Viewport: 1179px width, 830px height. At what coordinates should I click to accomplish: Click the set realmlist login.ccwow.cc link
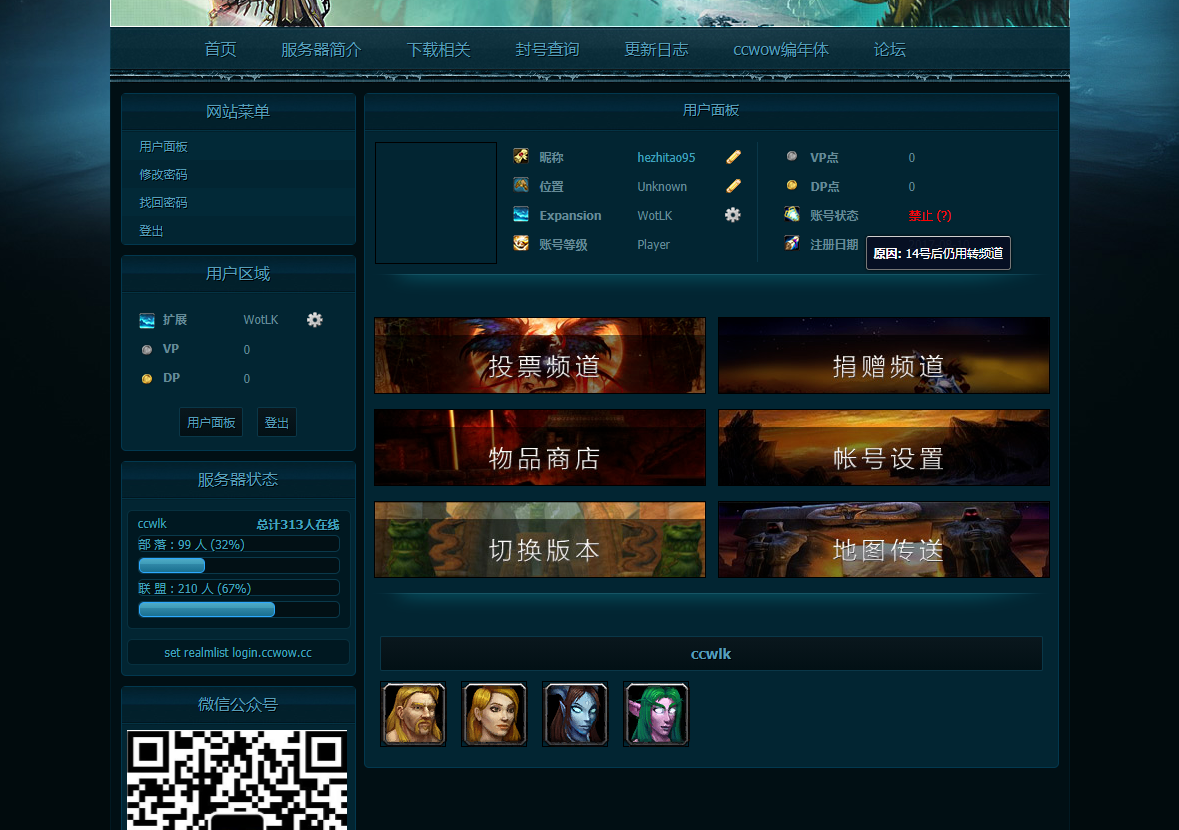237,652
